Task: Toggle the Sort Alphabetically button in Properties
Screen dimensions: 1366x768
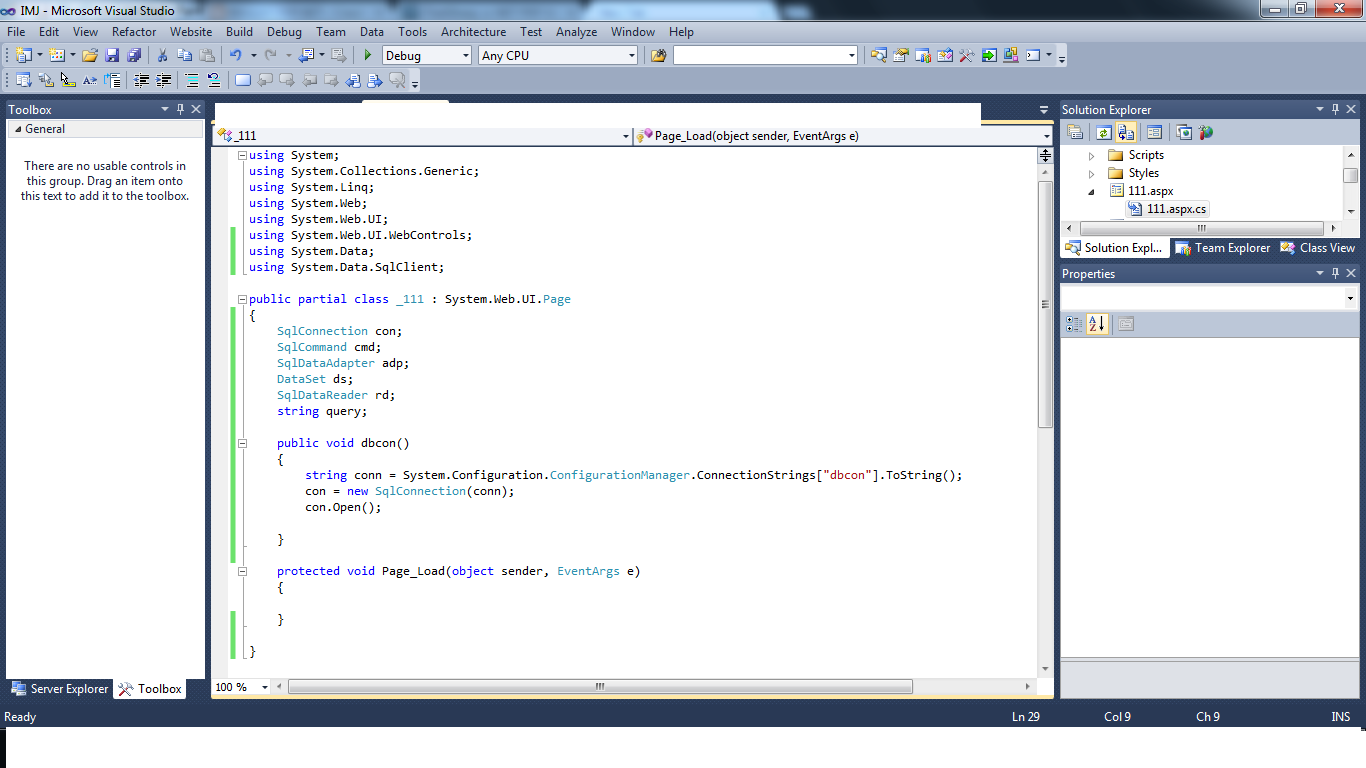Action: pyautogui.click(x=1097, y=322)
